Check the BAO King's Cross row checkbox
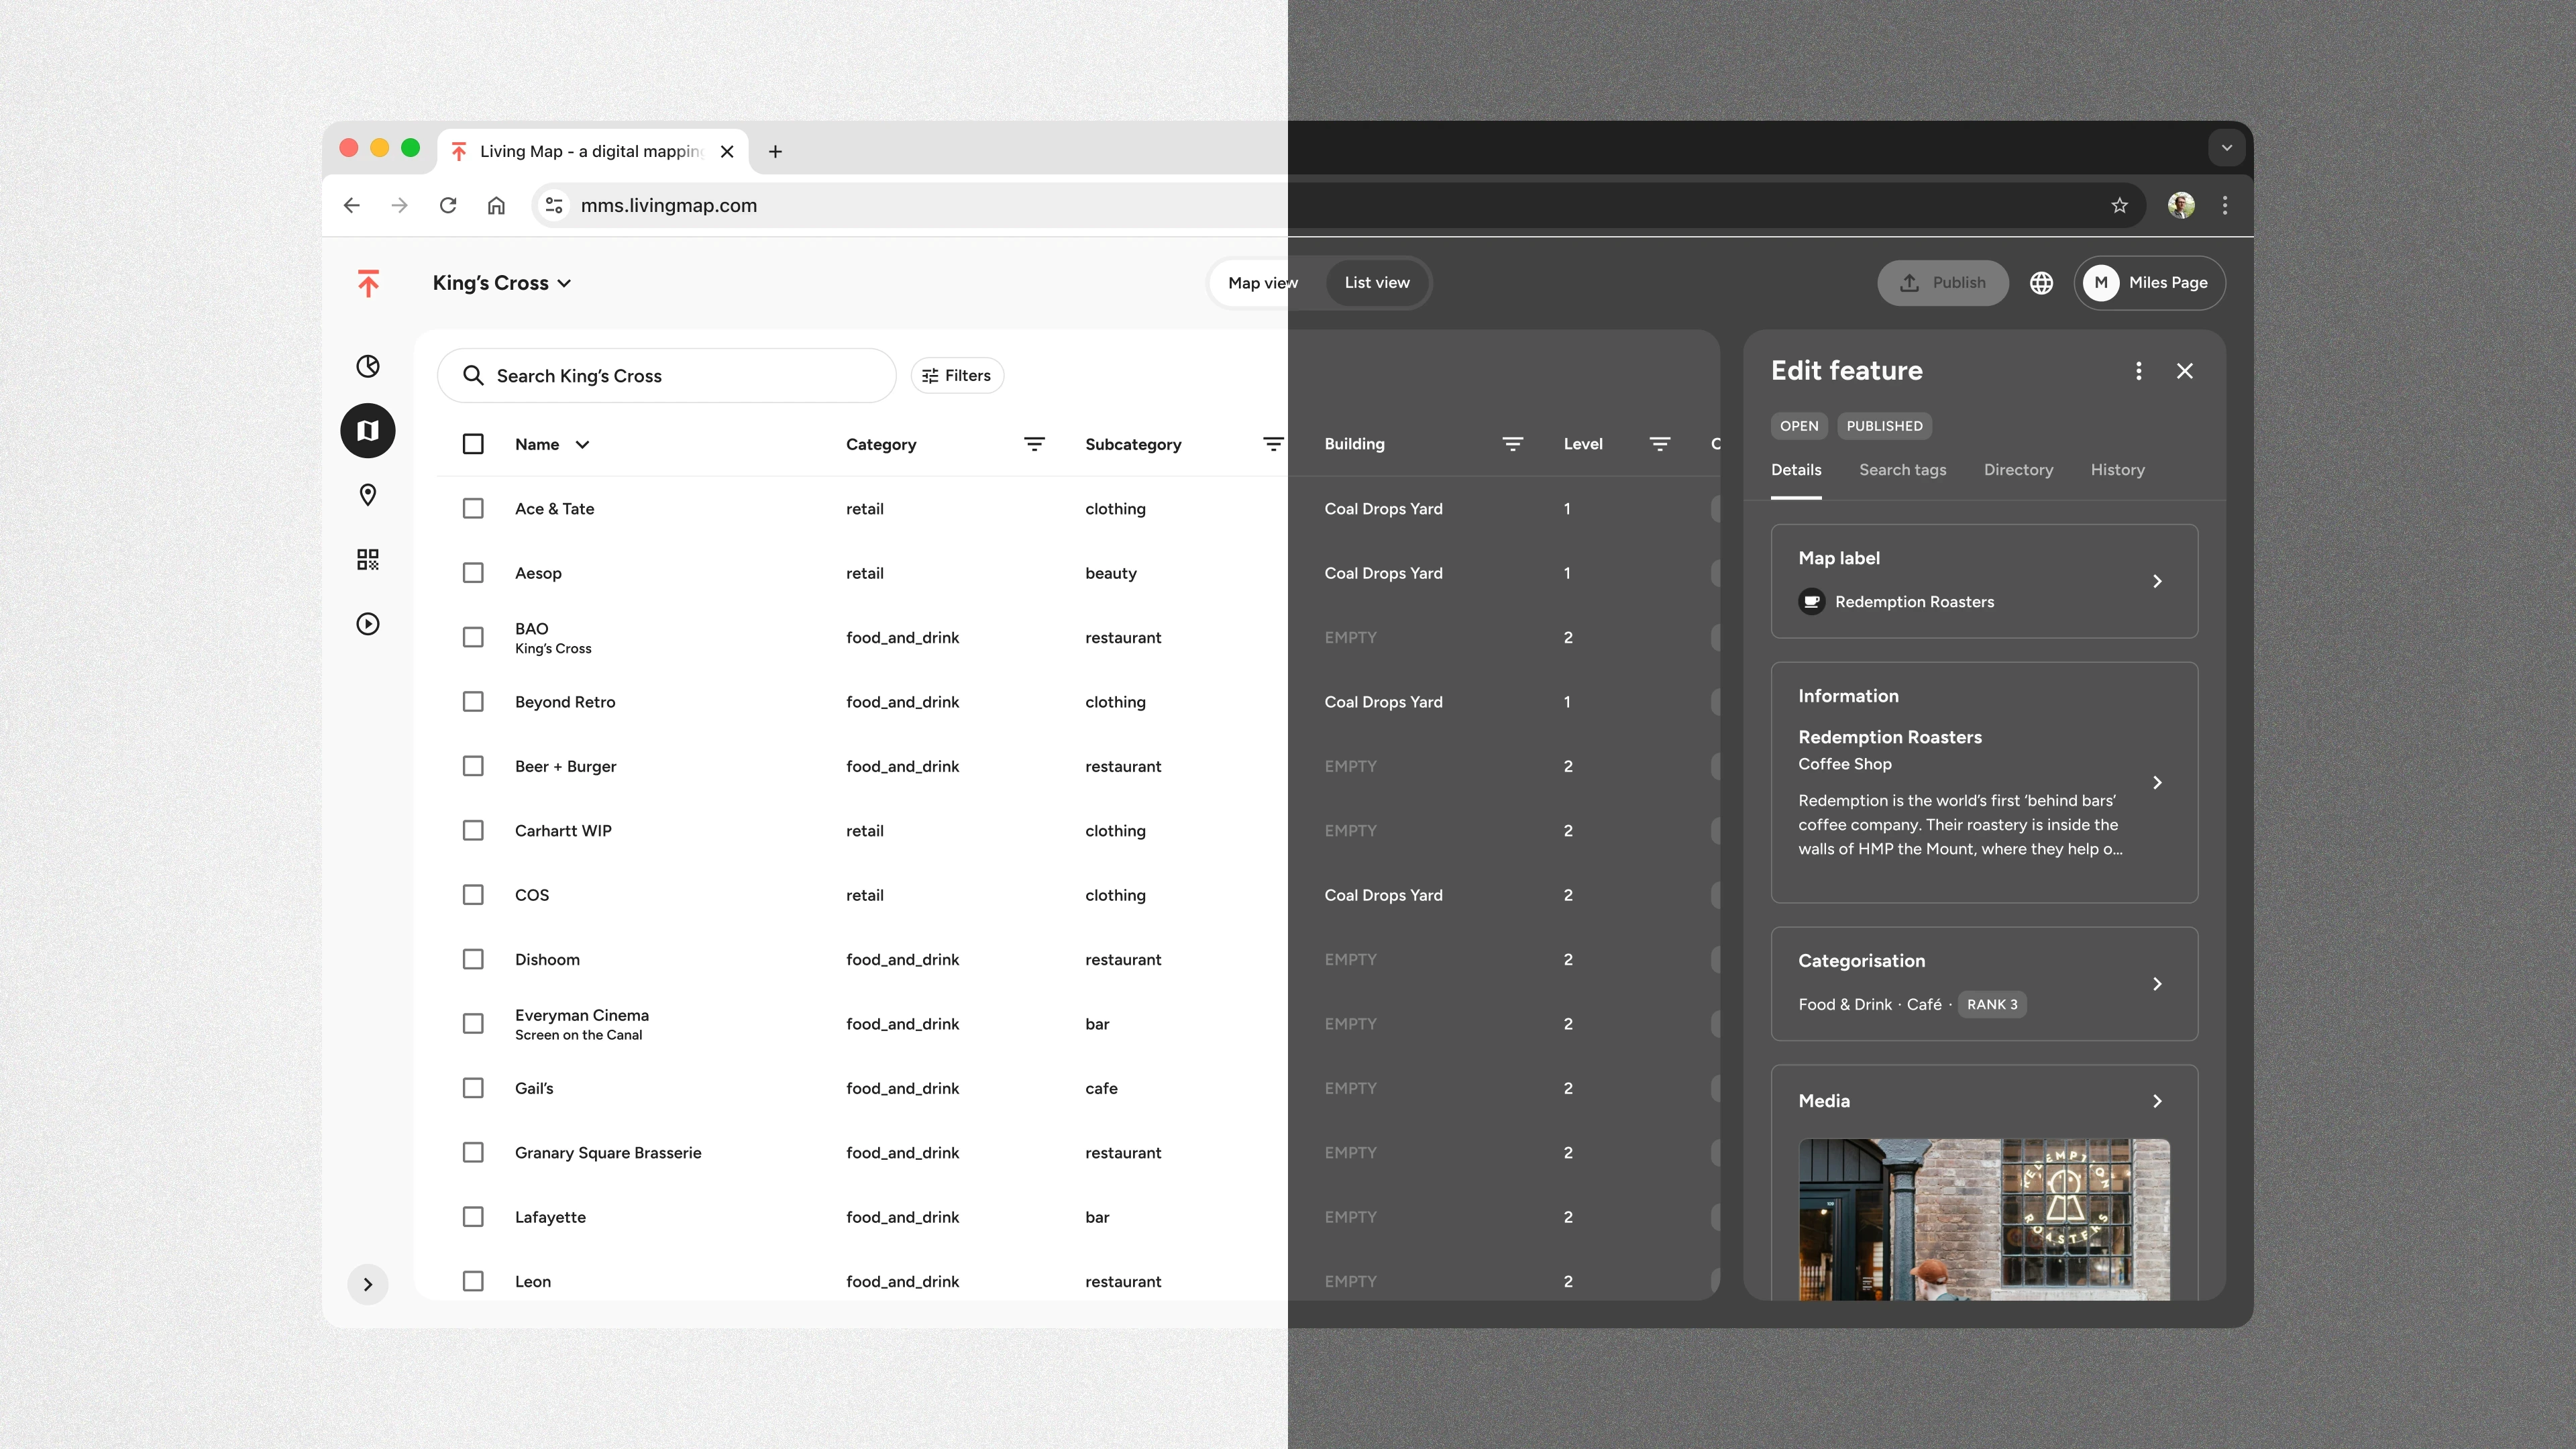Viewport: 2576px width, 1449px height. tap(473, 637)
